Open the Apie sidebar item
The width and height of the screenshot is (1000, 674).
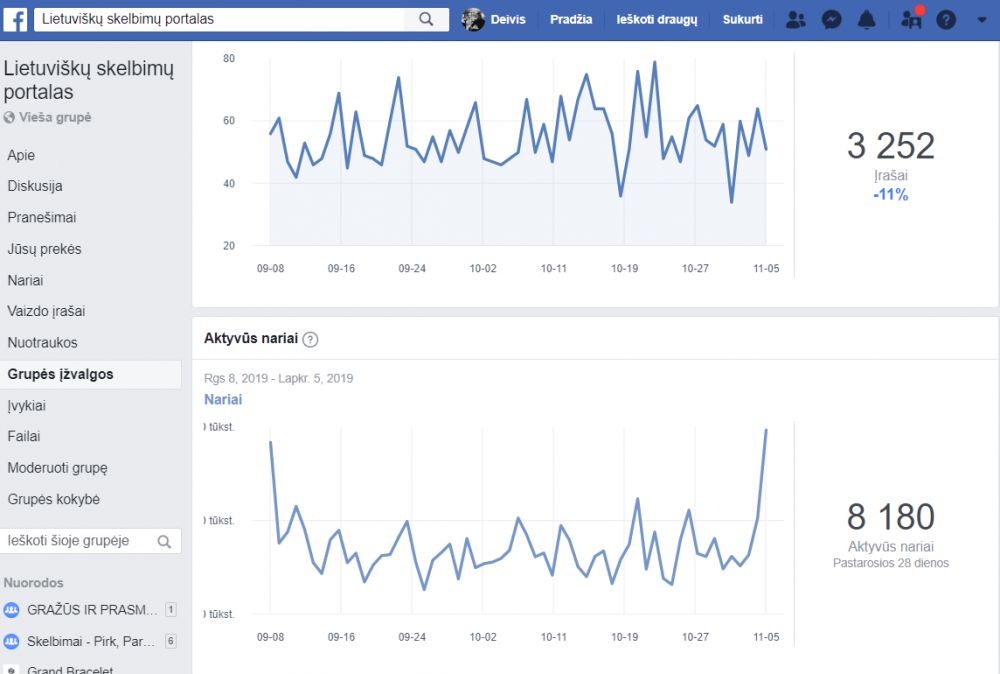coord(21,156)
